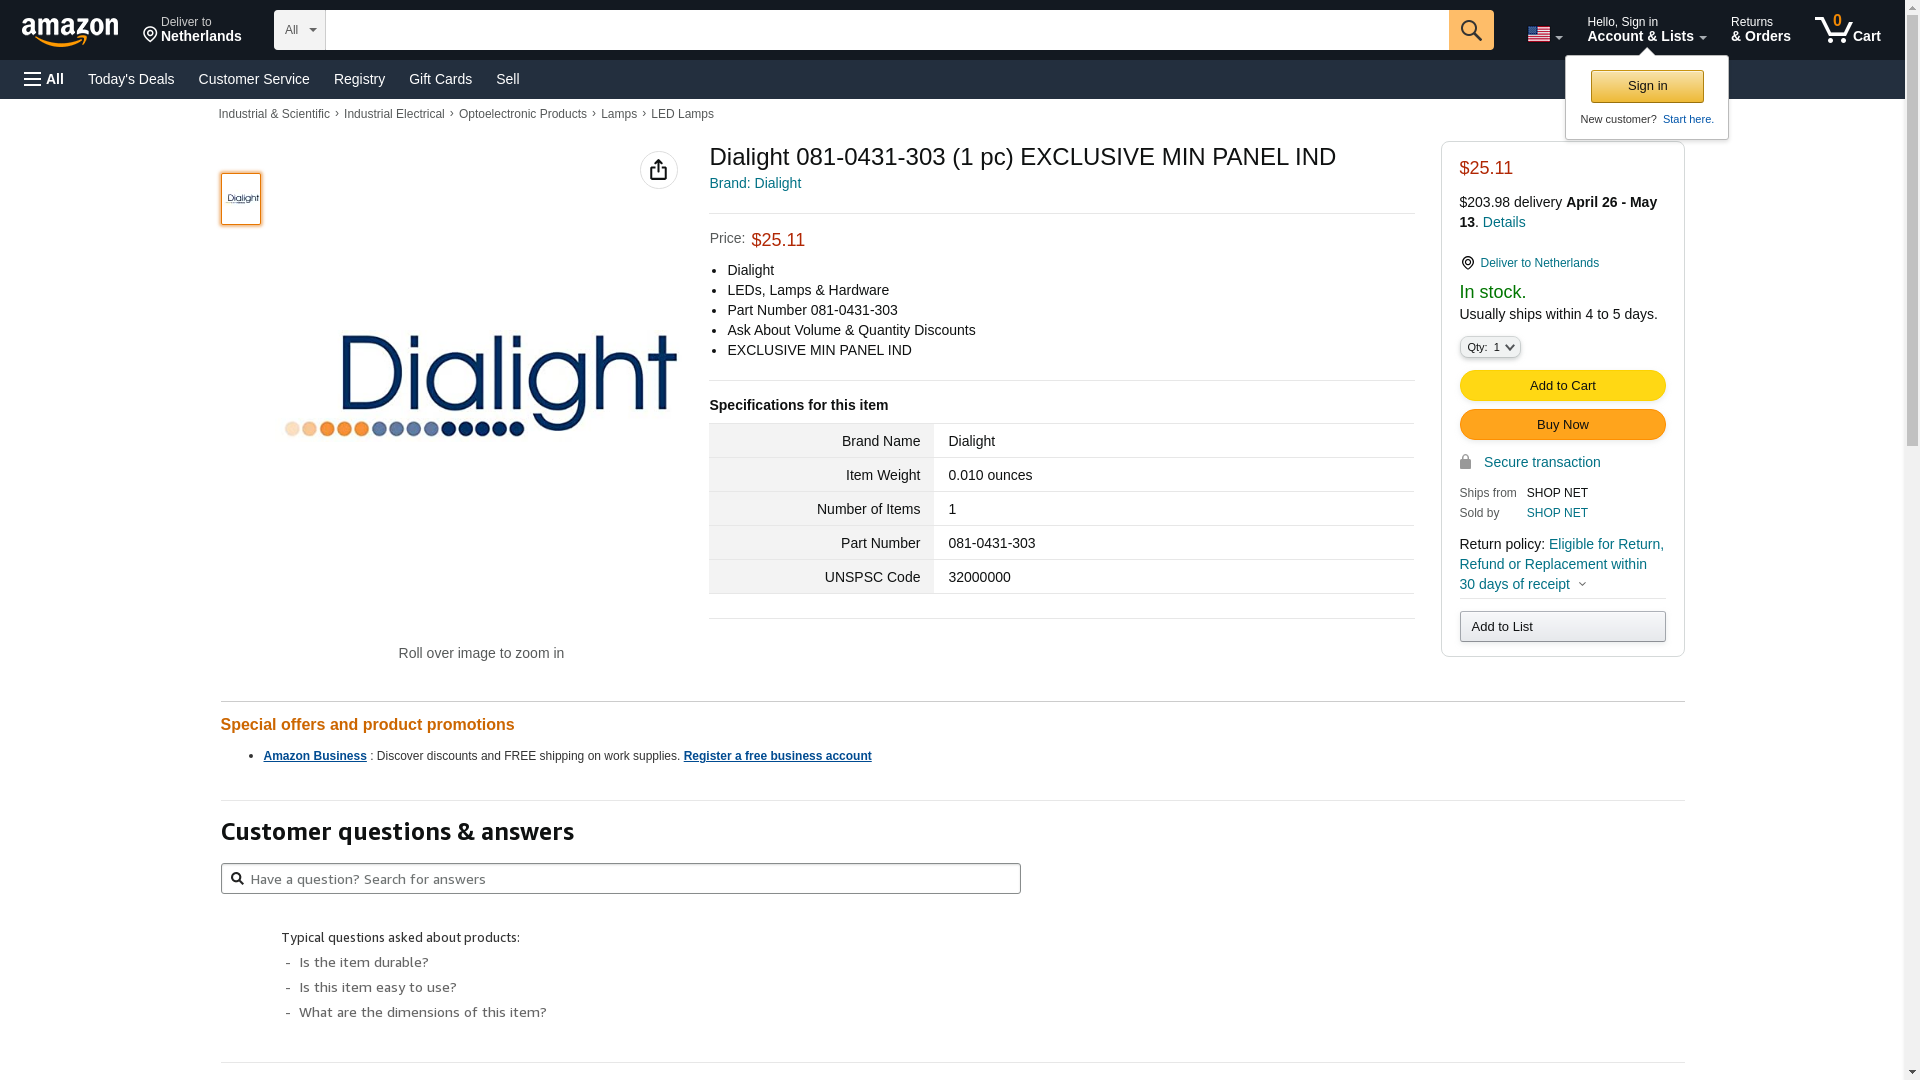Expand the return policy details chevron
The height and width of the screenshot is (1080, 1920).
click(1582, 584)
